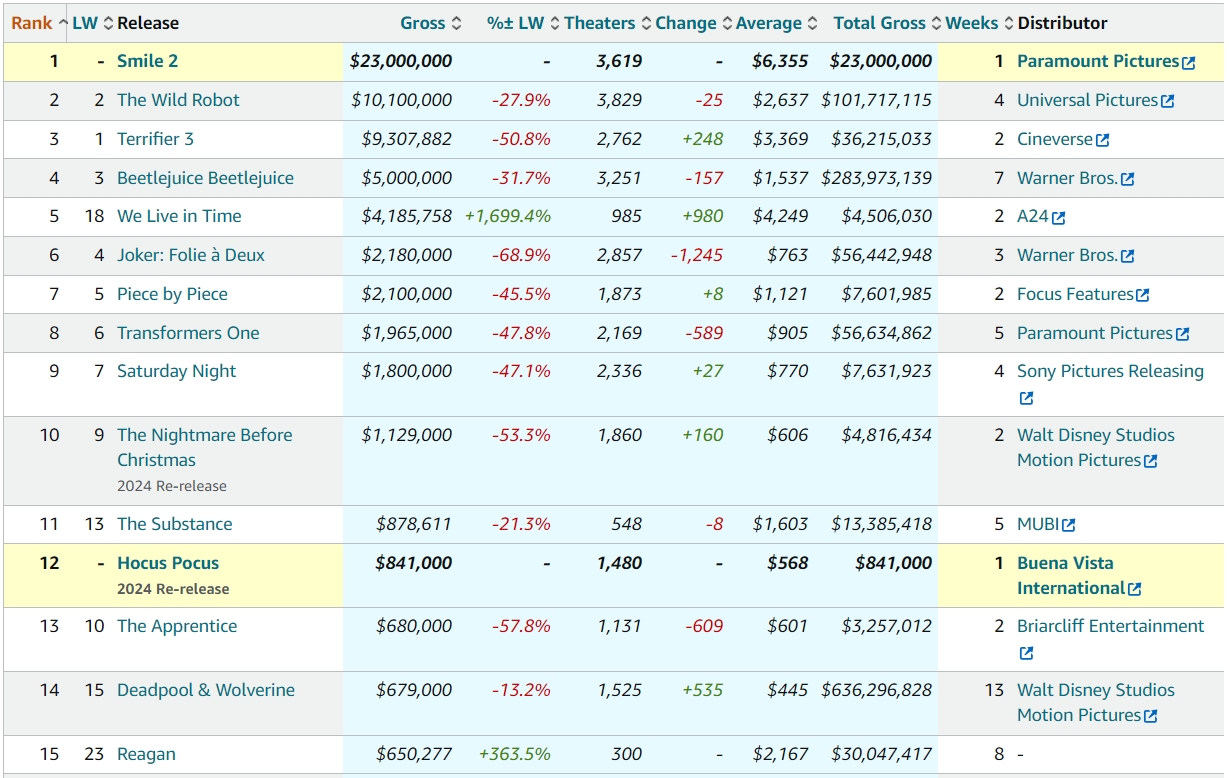The height and width of the screenshot is (778, 1229).
Task: Click the sort icon beside Total Gross
Action: point(936,23)
